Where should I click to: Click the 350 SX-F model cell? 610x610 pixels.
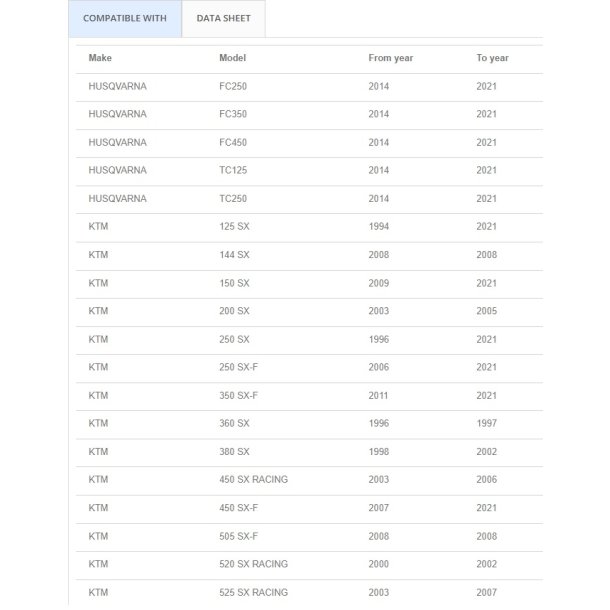point(238,395)
